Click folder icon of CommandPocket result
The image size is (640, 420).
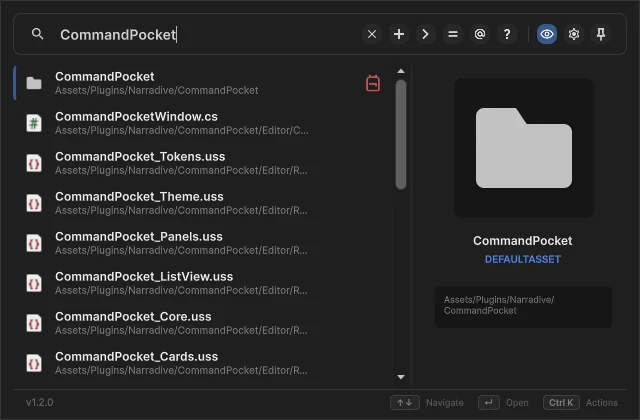34,83
